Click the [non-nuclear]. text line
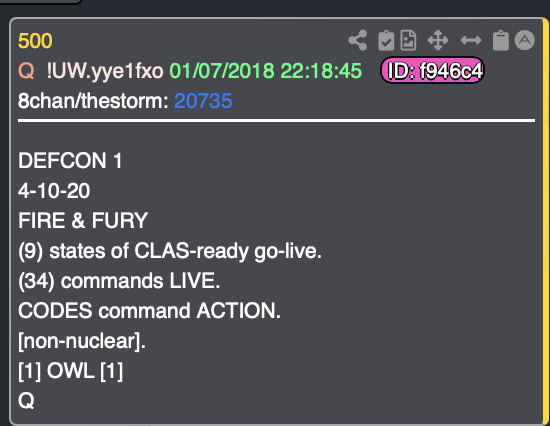 pyautogui.click(x=82, y=341)
